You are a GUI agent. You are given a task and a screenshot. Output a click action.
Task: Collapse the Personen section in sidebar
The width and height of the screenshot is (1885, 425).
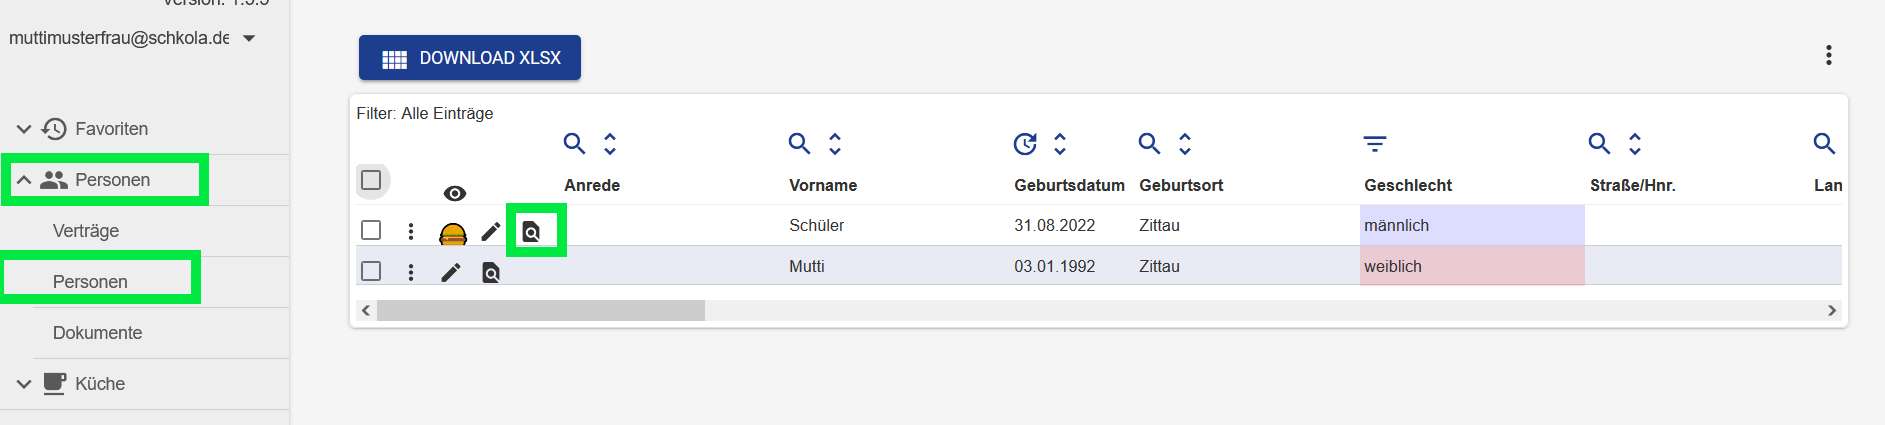[x=24, y=180]
